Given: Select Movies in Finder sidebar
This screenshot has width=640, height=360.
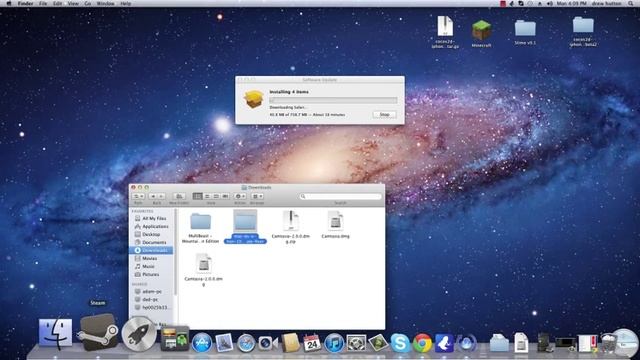Looking at the screenshot, I should [151, 258].
